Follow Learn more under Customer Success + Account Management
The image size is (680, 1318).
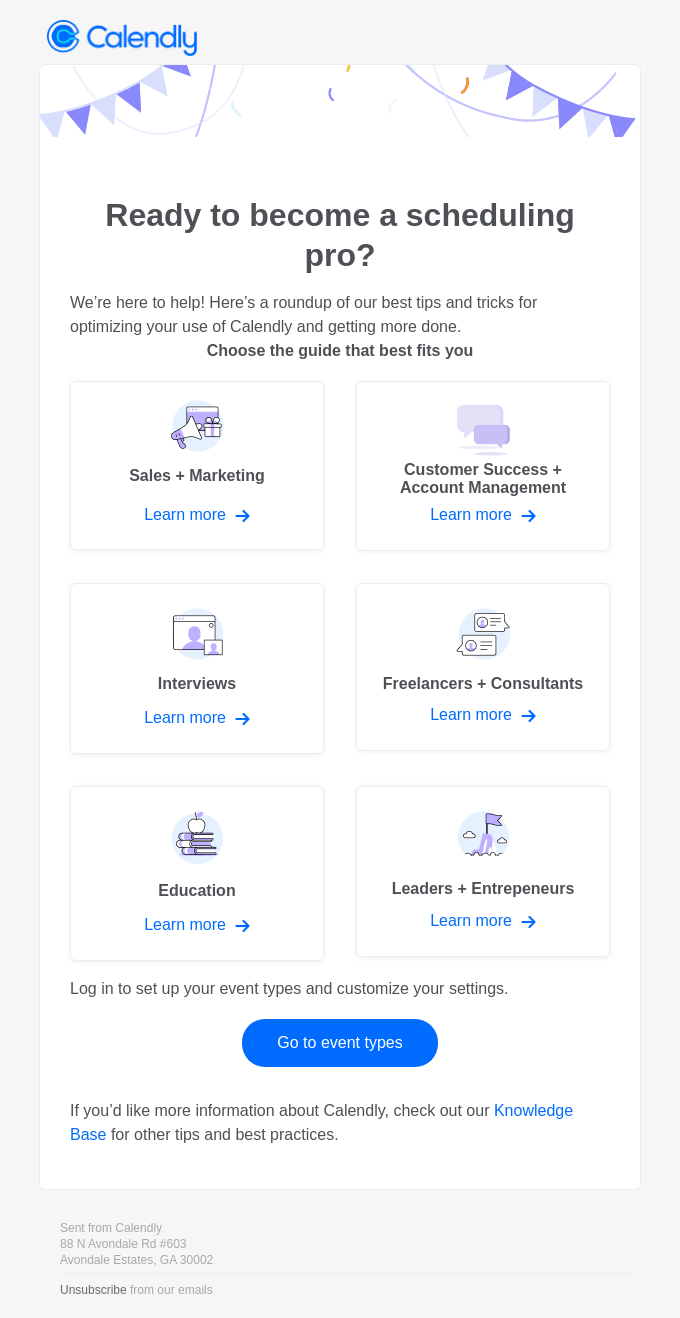tap(471, 514)
